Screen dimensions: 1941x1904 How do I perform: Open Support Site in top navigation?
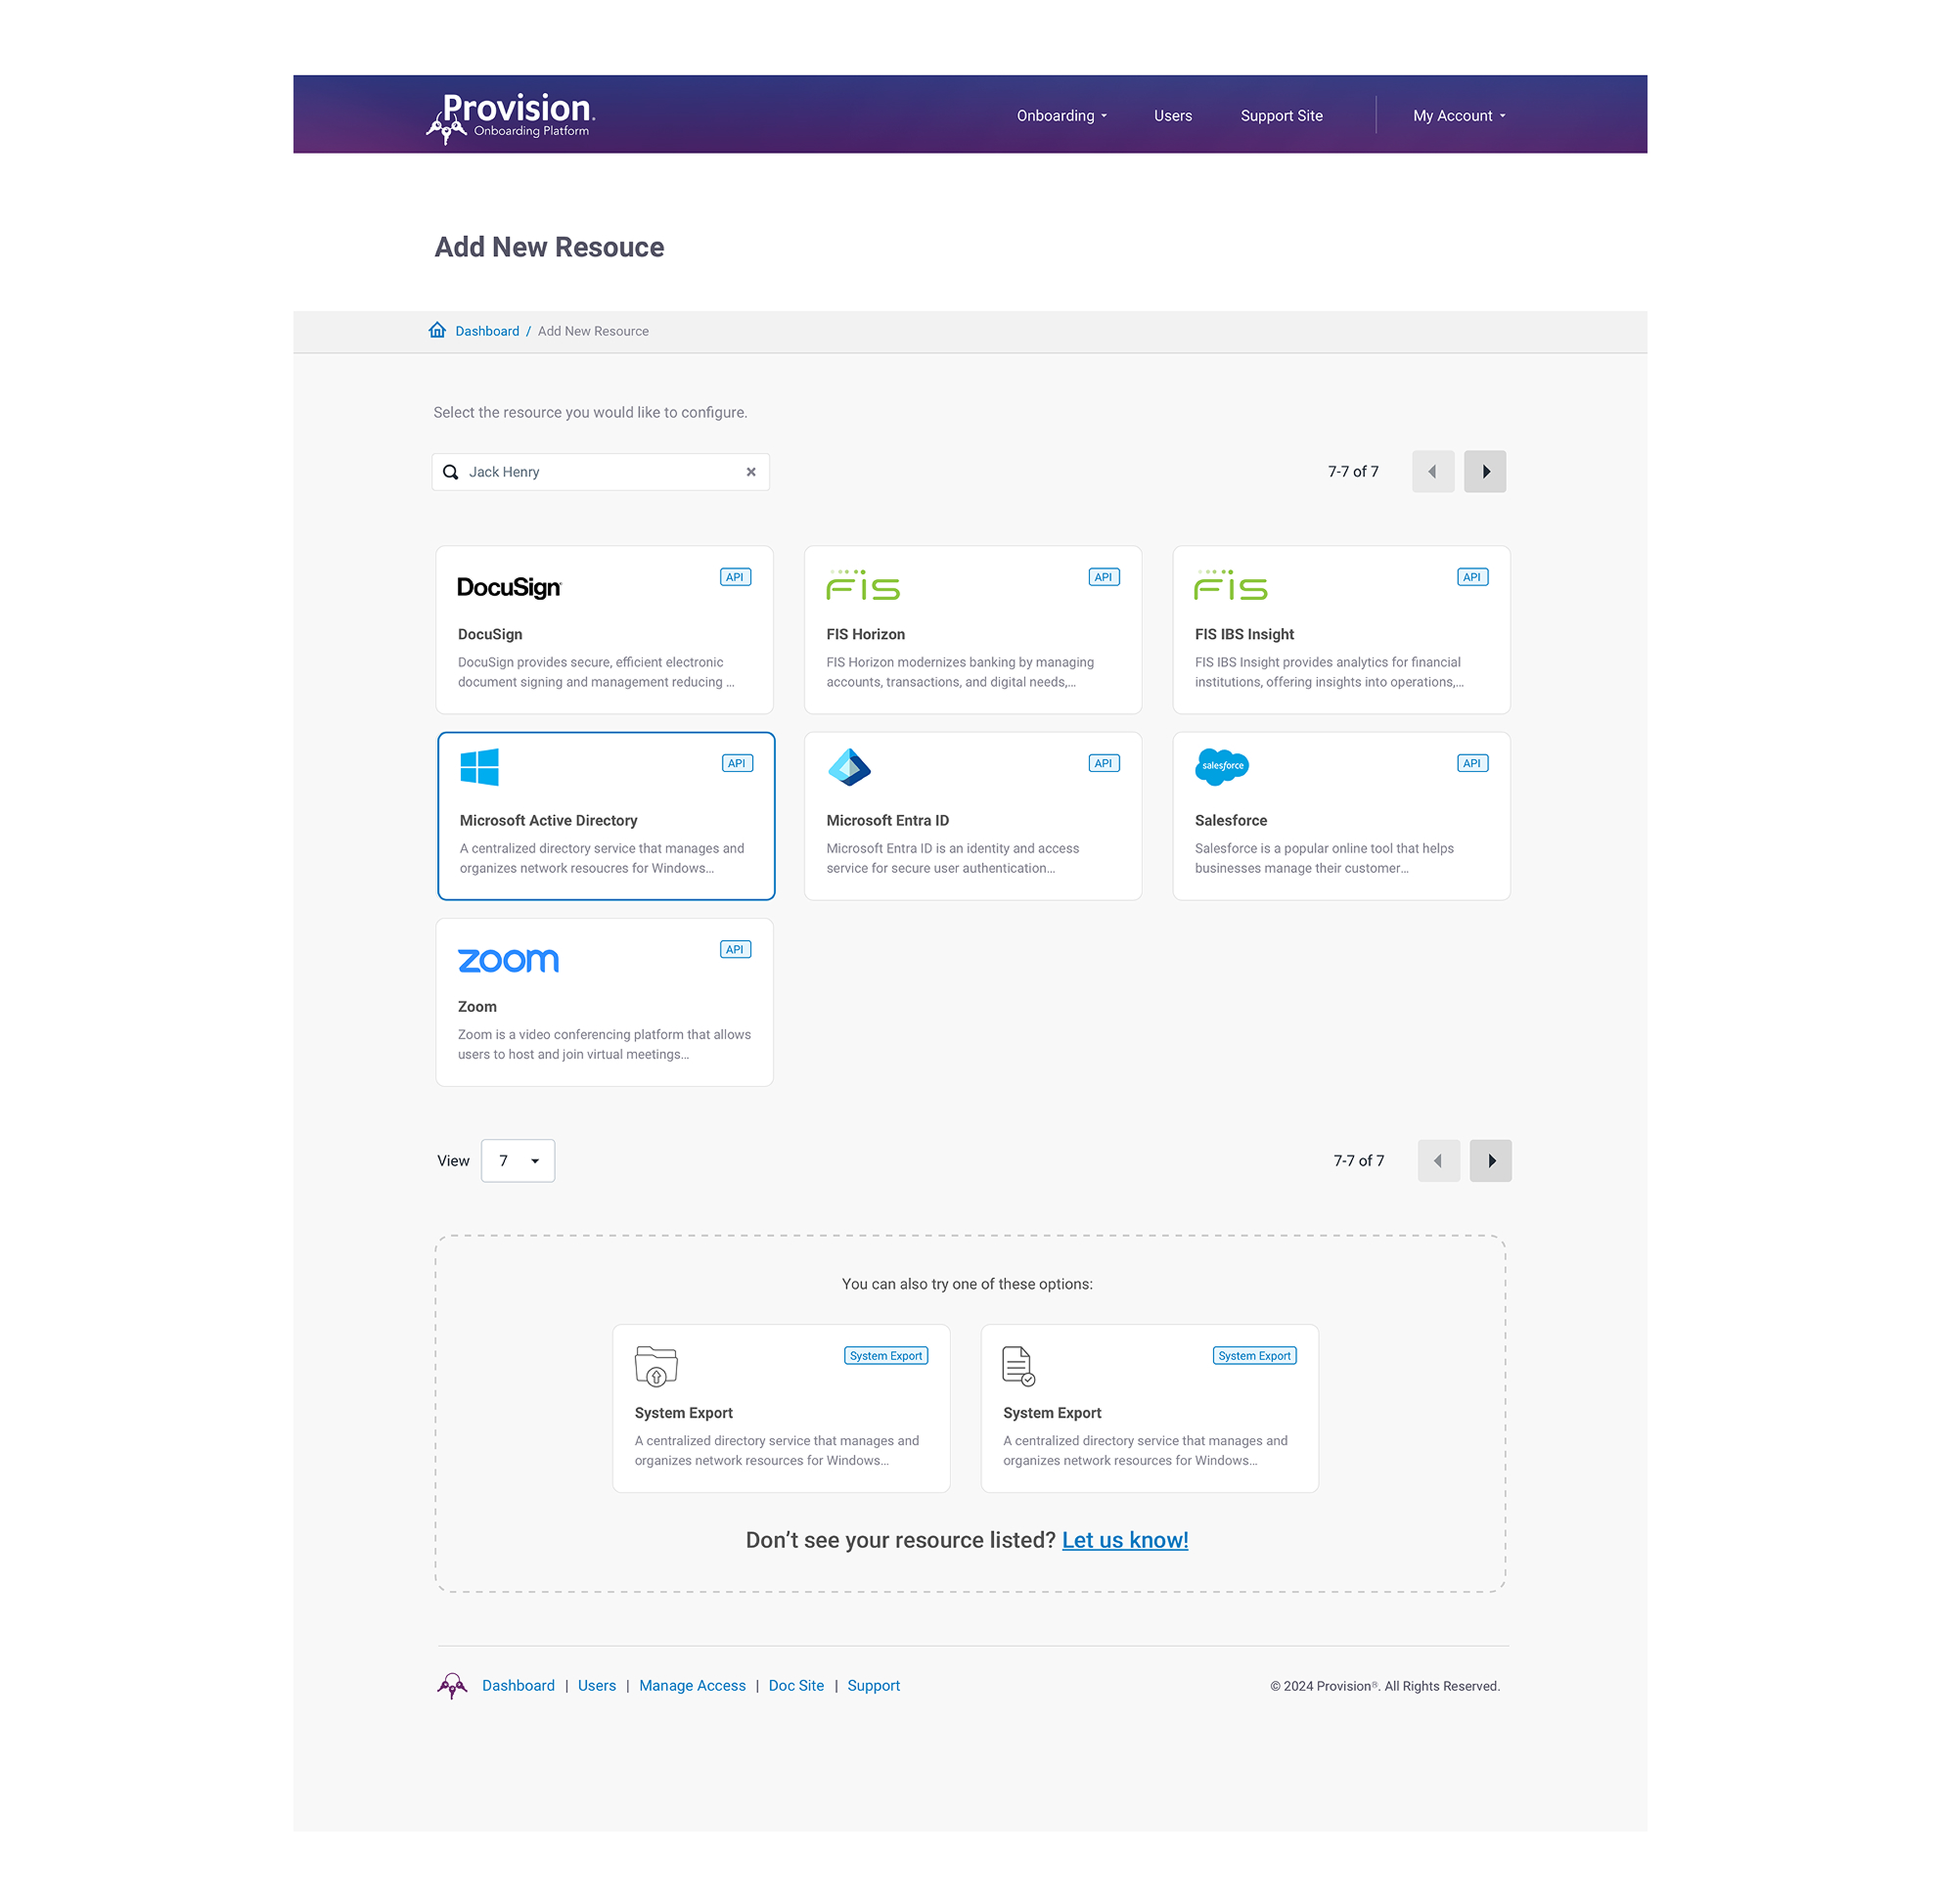[x=1281, y=116]
